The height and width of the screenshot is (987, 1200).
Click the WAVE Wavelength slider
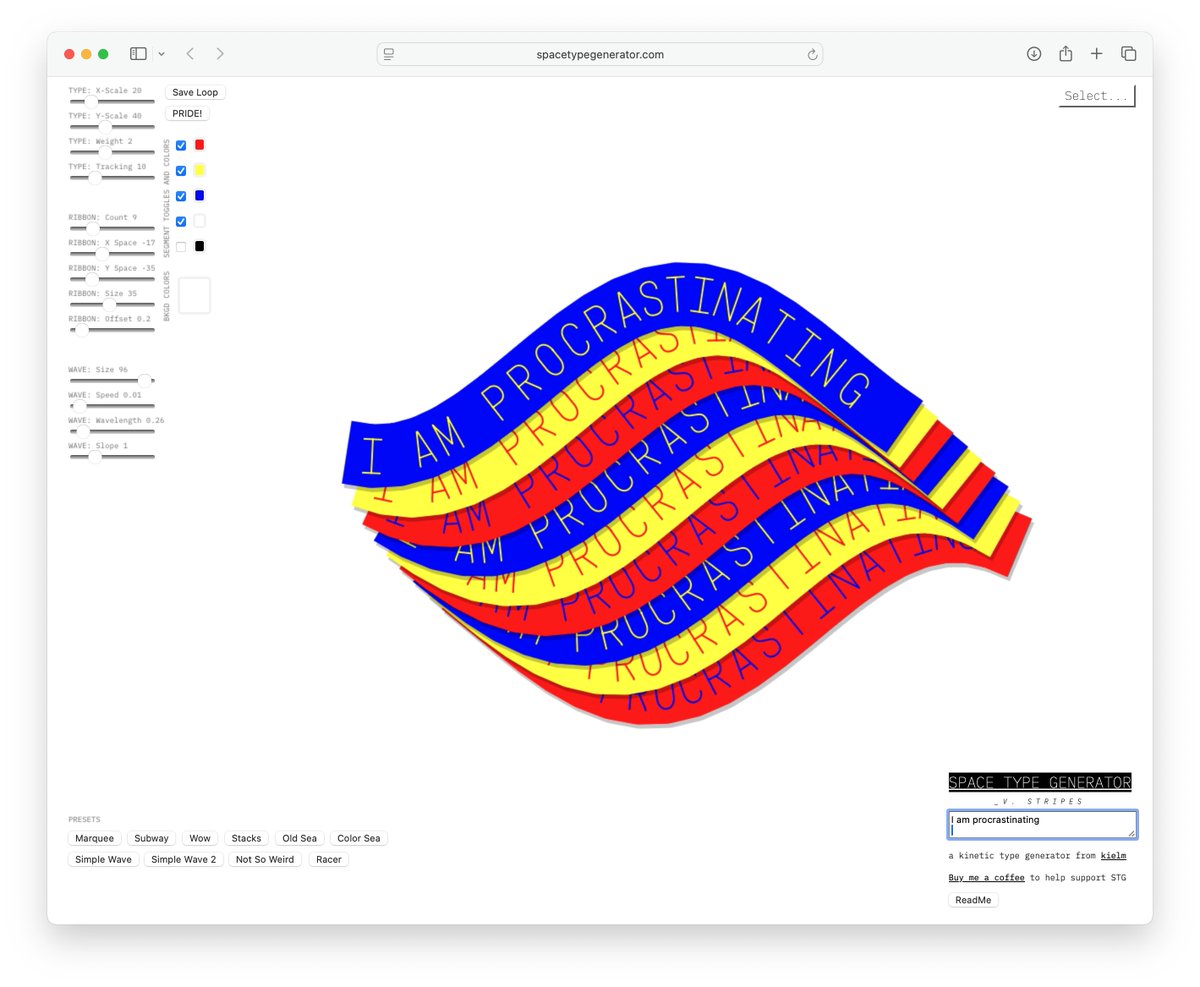point(112,431)
